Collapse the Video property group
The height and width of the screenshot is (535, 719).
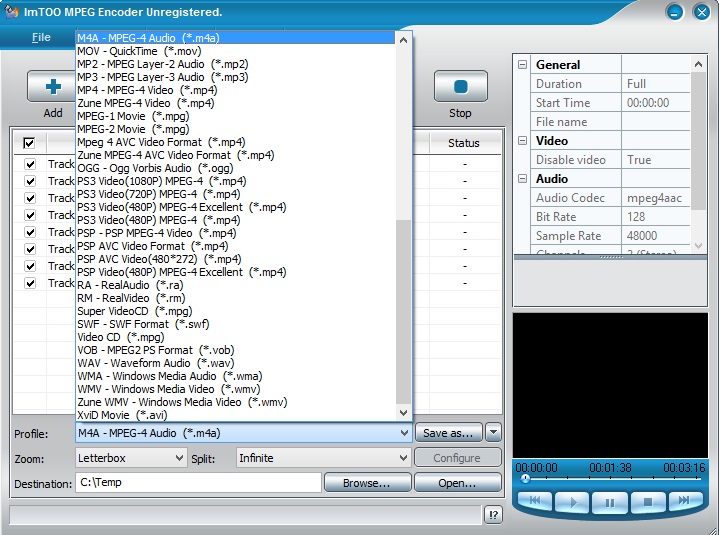522,141
